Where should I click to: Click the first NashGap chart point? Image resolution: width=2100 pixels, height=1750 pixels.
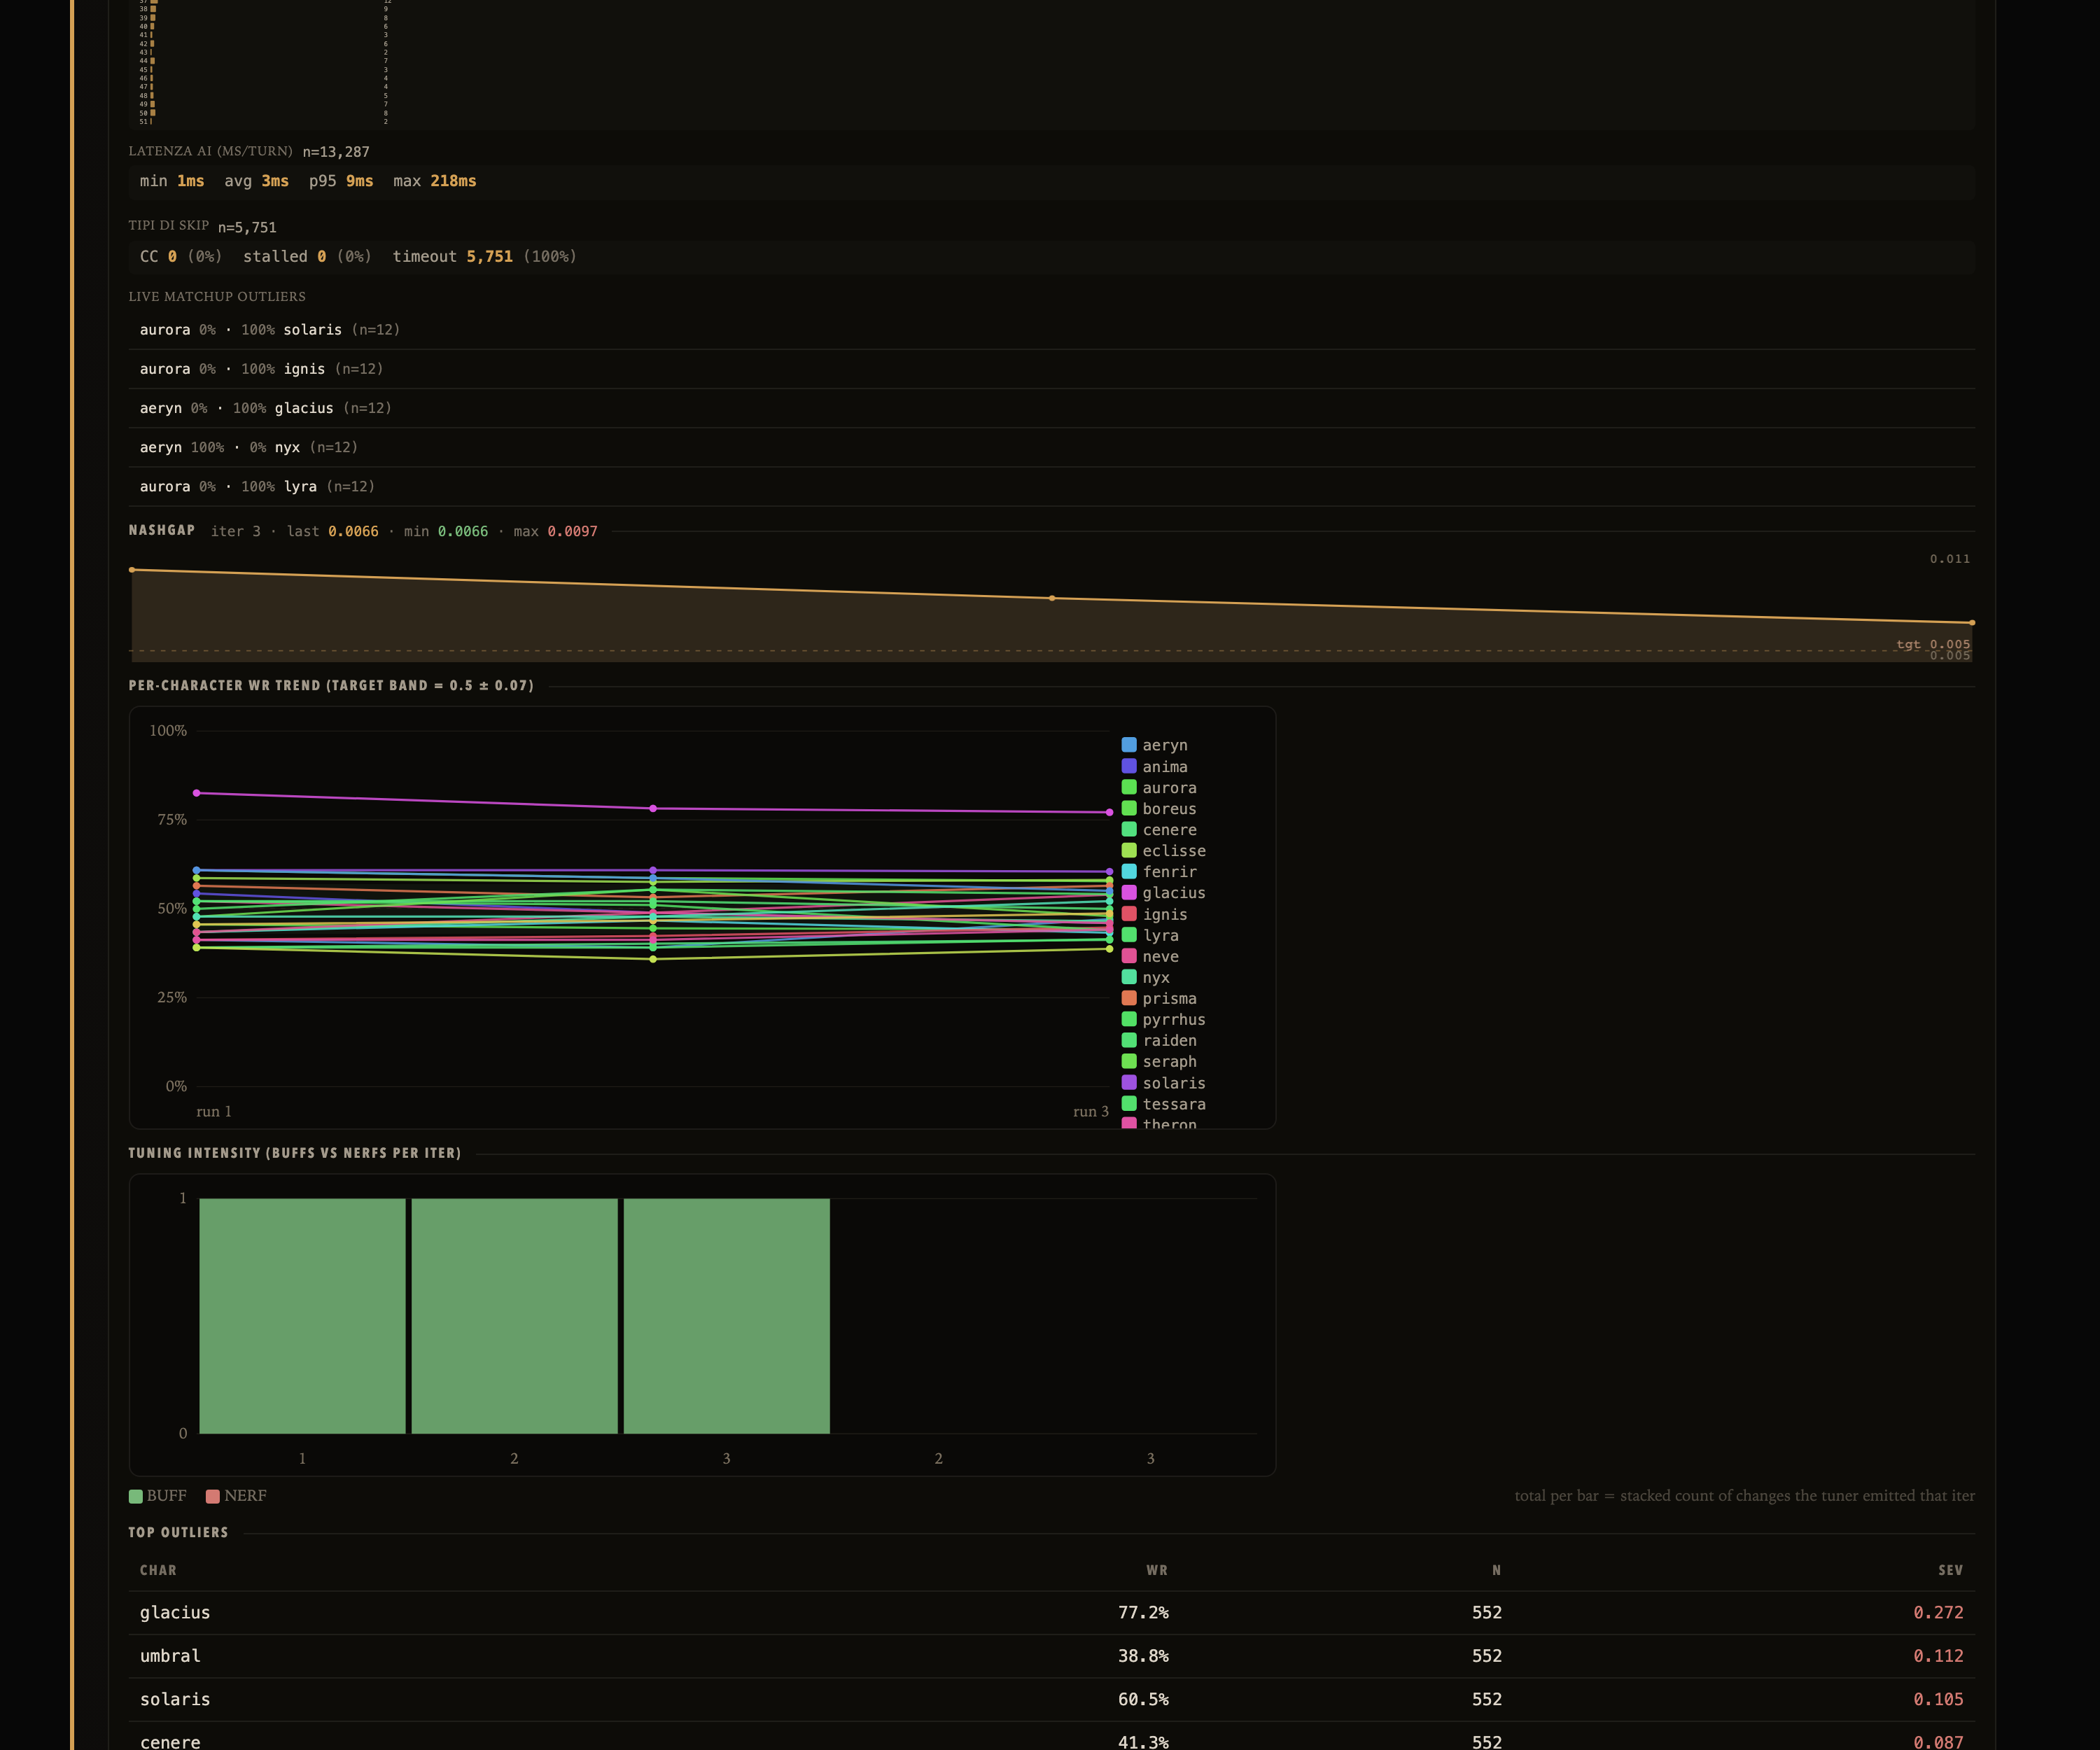(132, 570)
